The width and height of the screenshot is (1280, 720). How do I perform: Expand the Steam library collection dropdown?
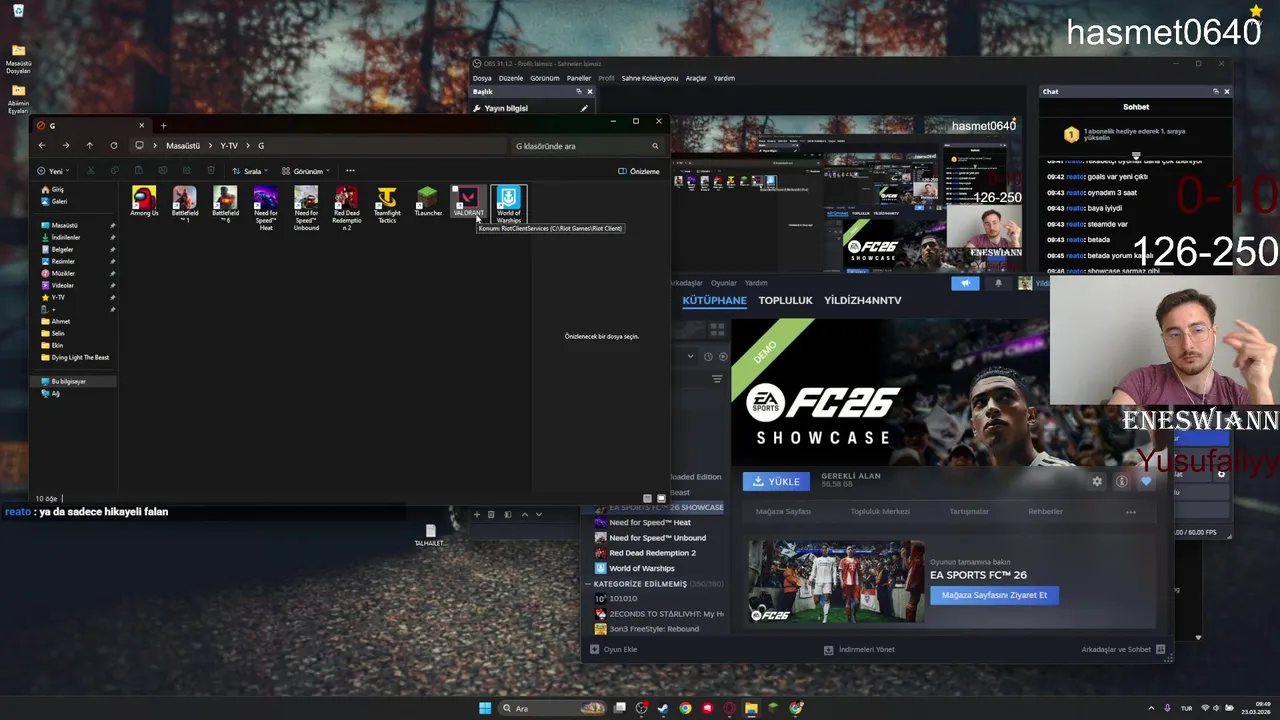tap(690, 356)
